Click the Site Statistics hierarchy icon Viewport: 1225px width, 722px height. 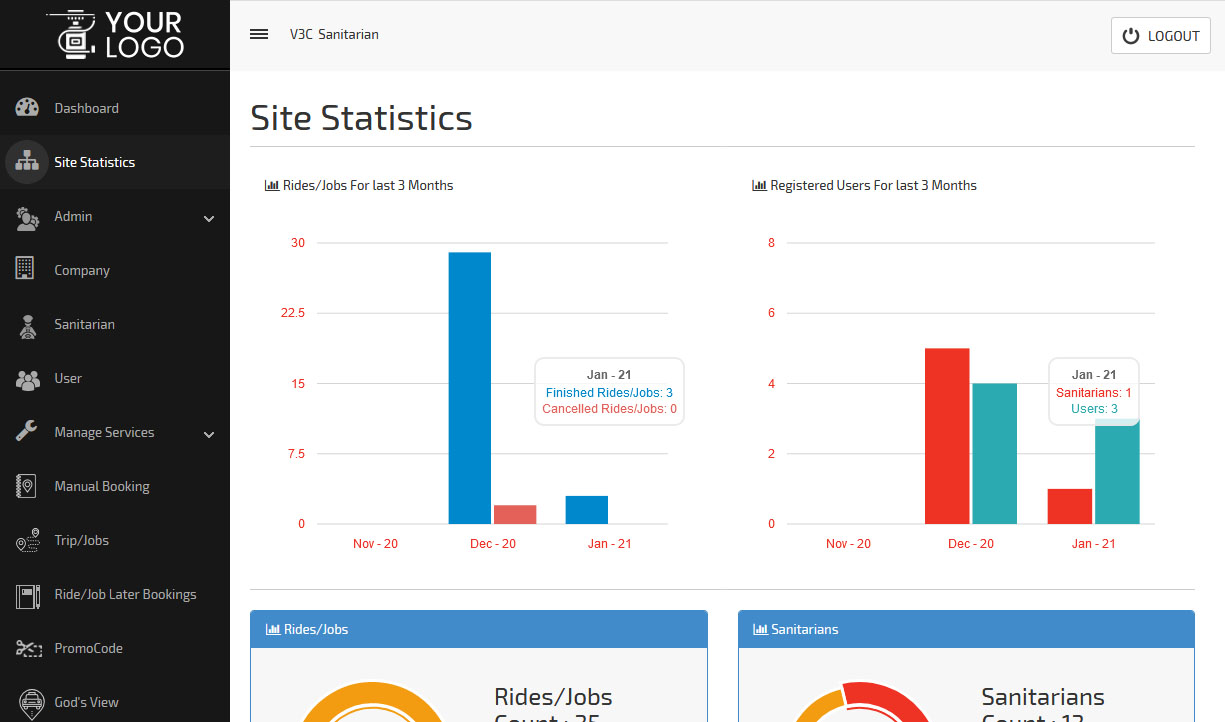point(27,162)
